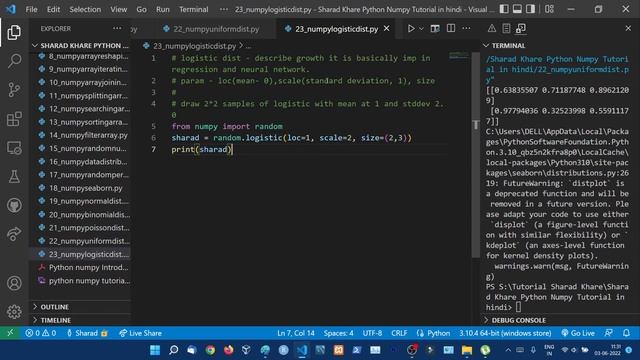Open Windows Start menu on taskbar
This screenshot has height=360, width=640.
tap(155, 350)
